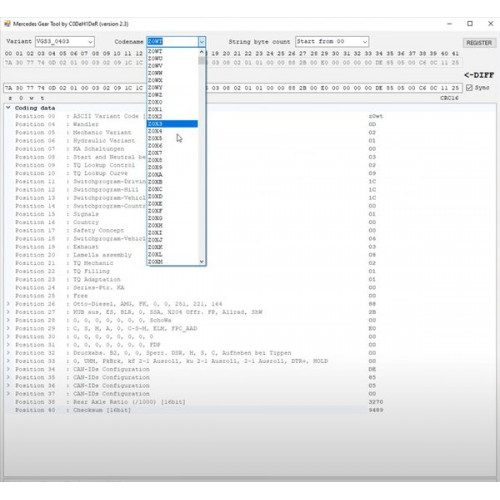Expand Position 33 HOLD row
The image size is (500, 500).
point(8,361)
